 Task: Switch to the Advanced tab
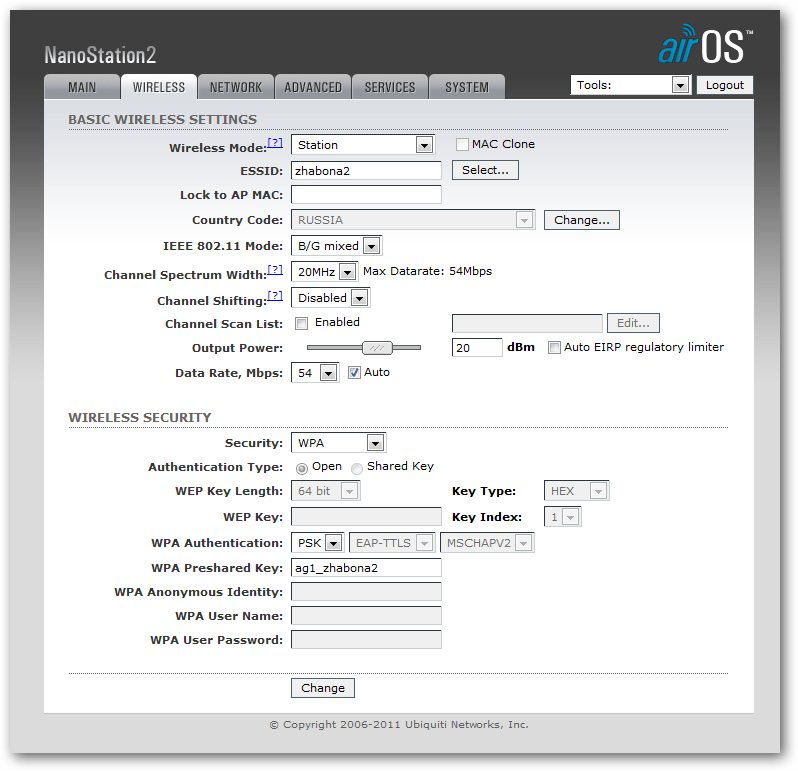click(x=313, y=87)
